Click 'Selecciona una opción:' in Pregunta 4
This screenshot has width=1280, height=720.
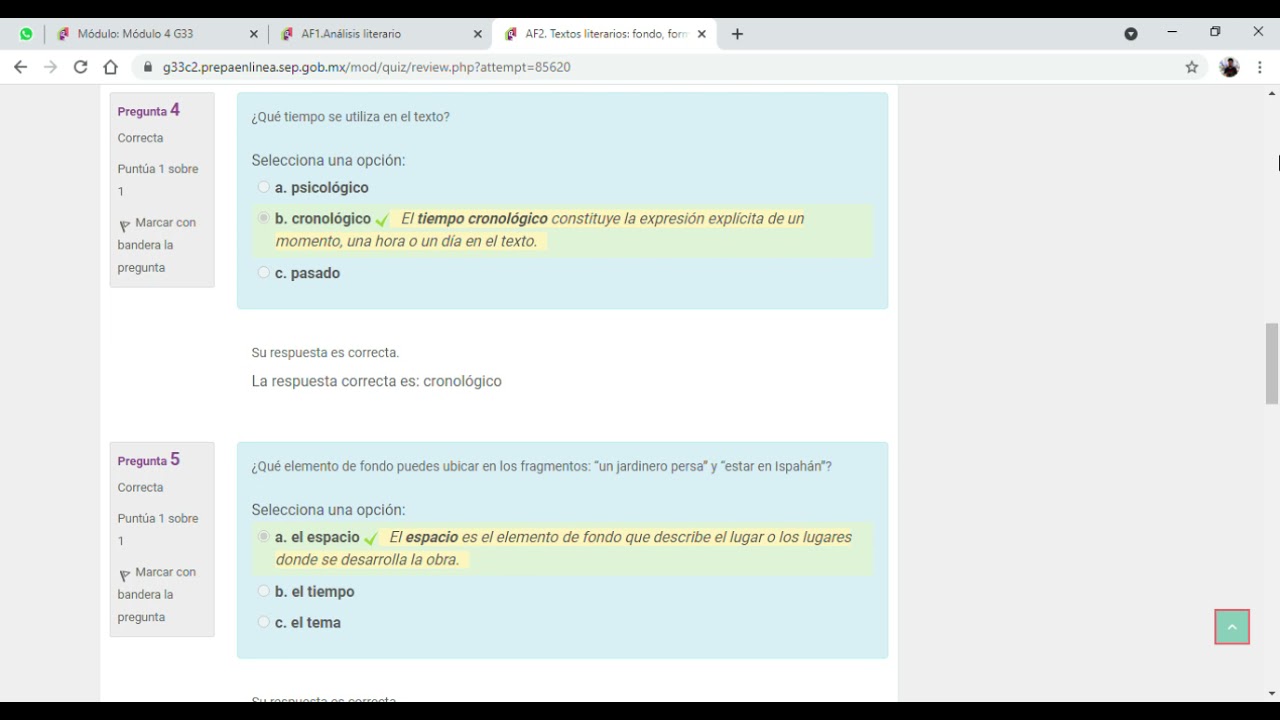[328, 160]
